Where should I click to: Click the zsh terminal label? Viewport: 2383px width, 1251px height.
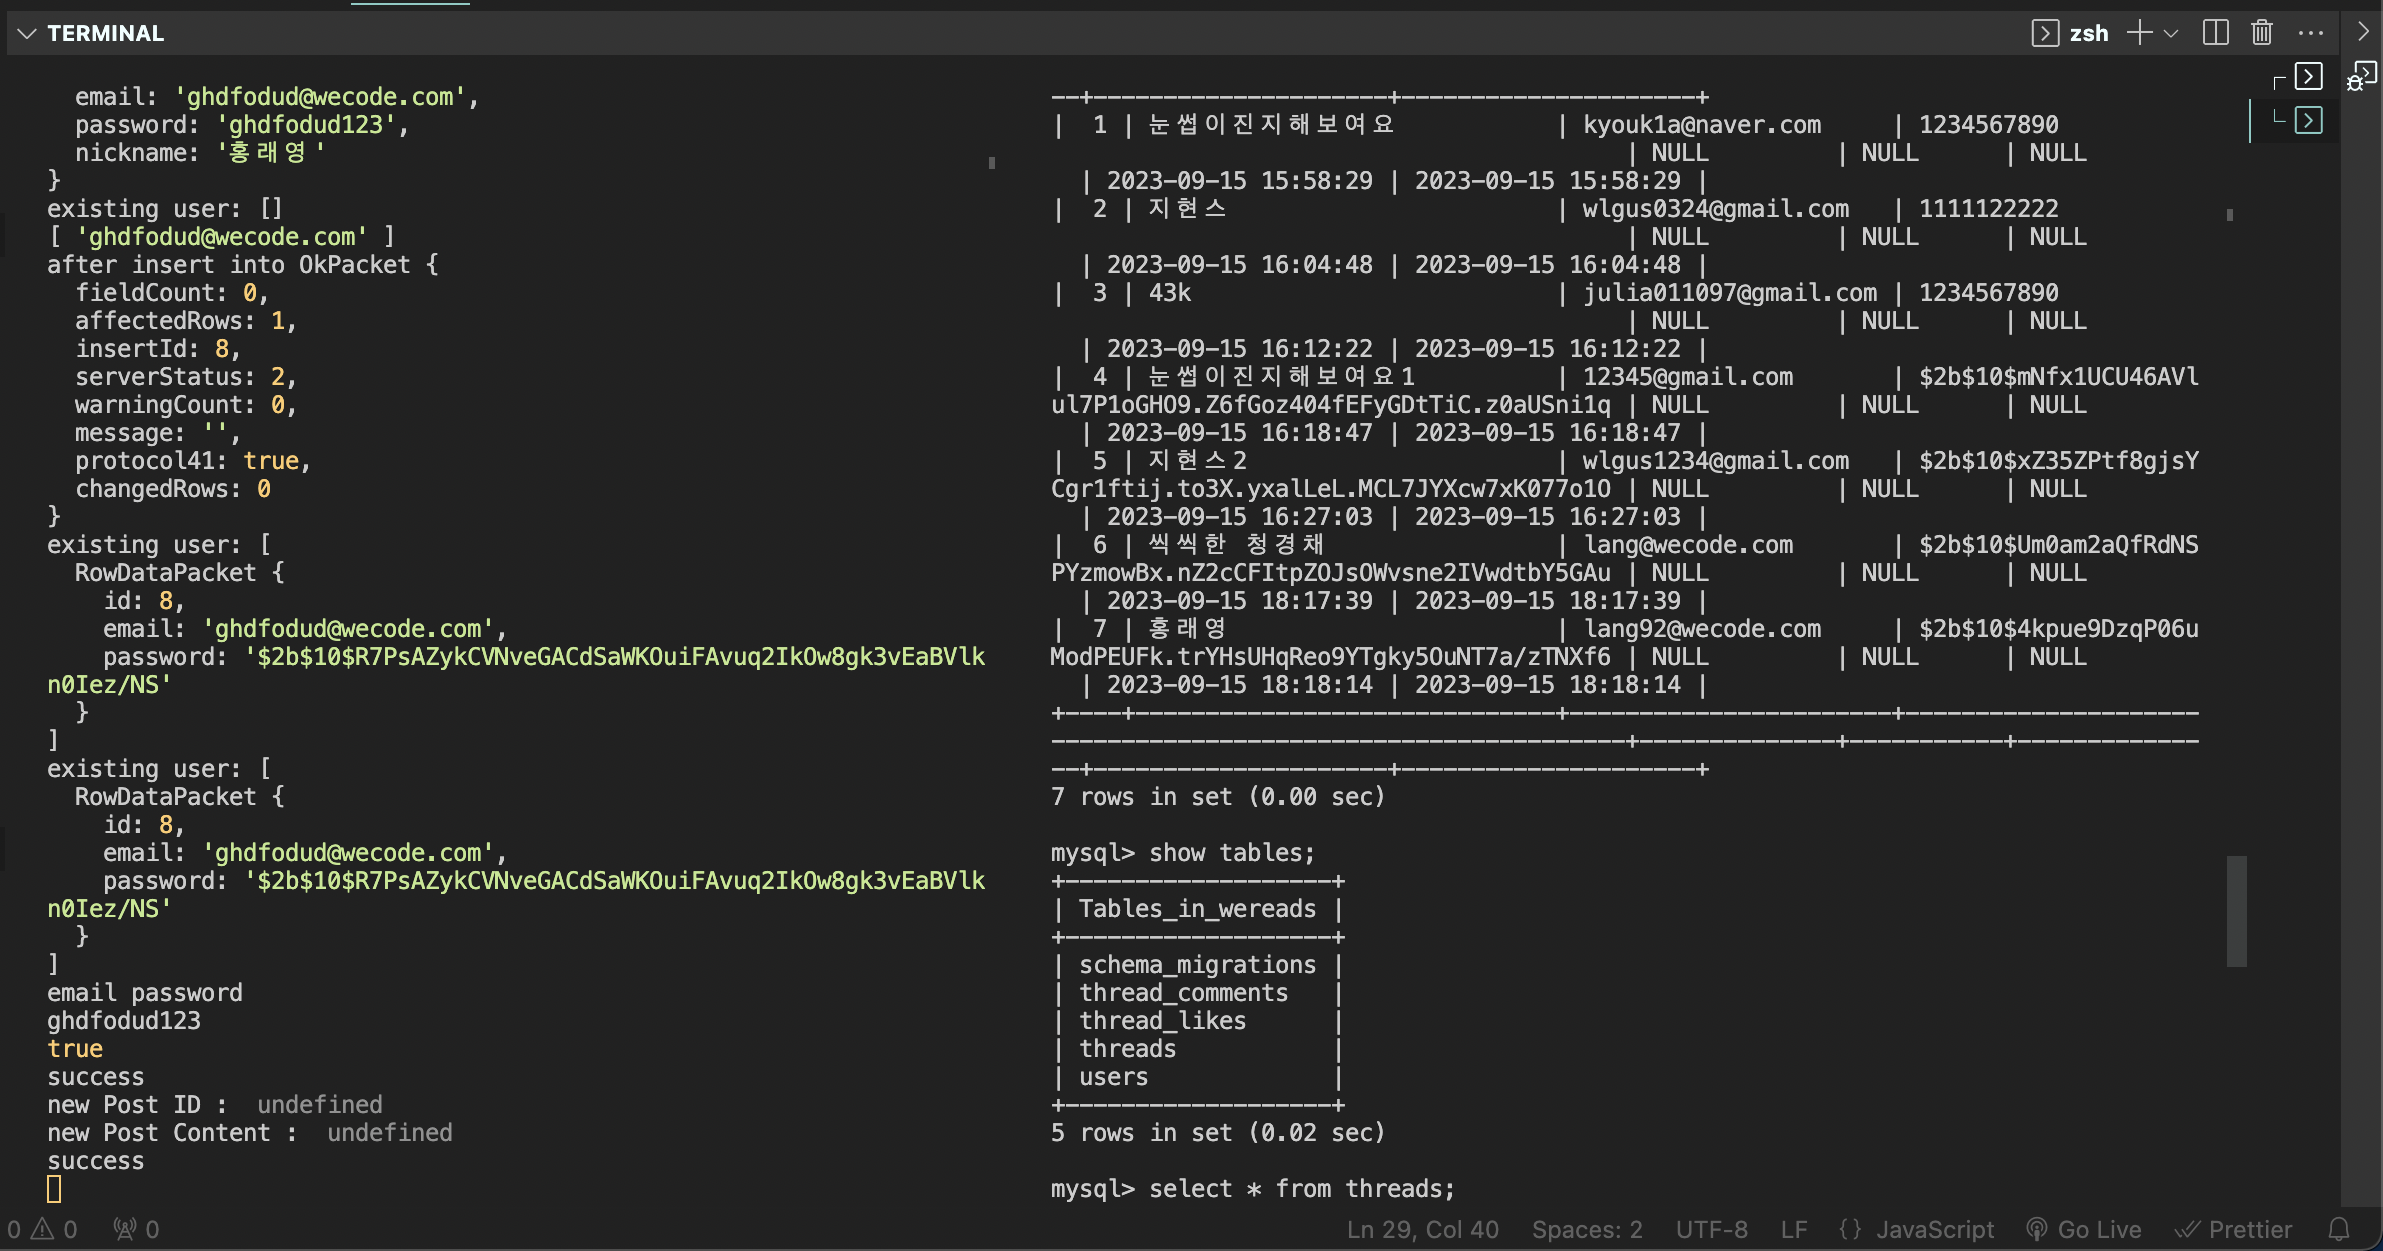tap(2088, 33)
